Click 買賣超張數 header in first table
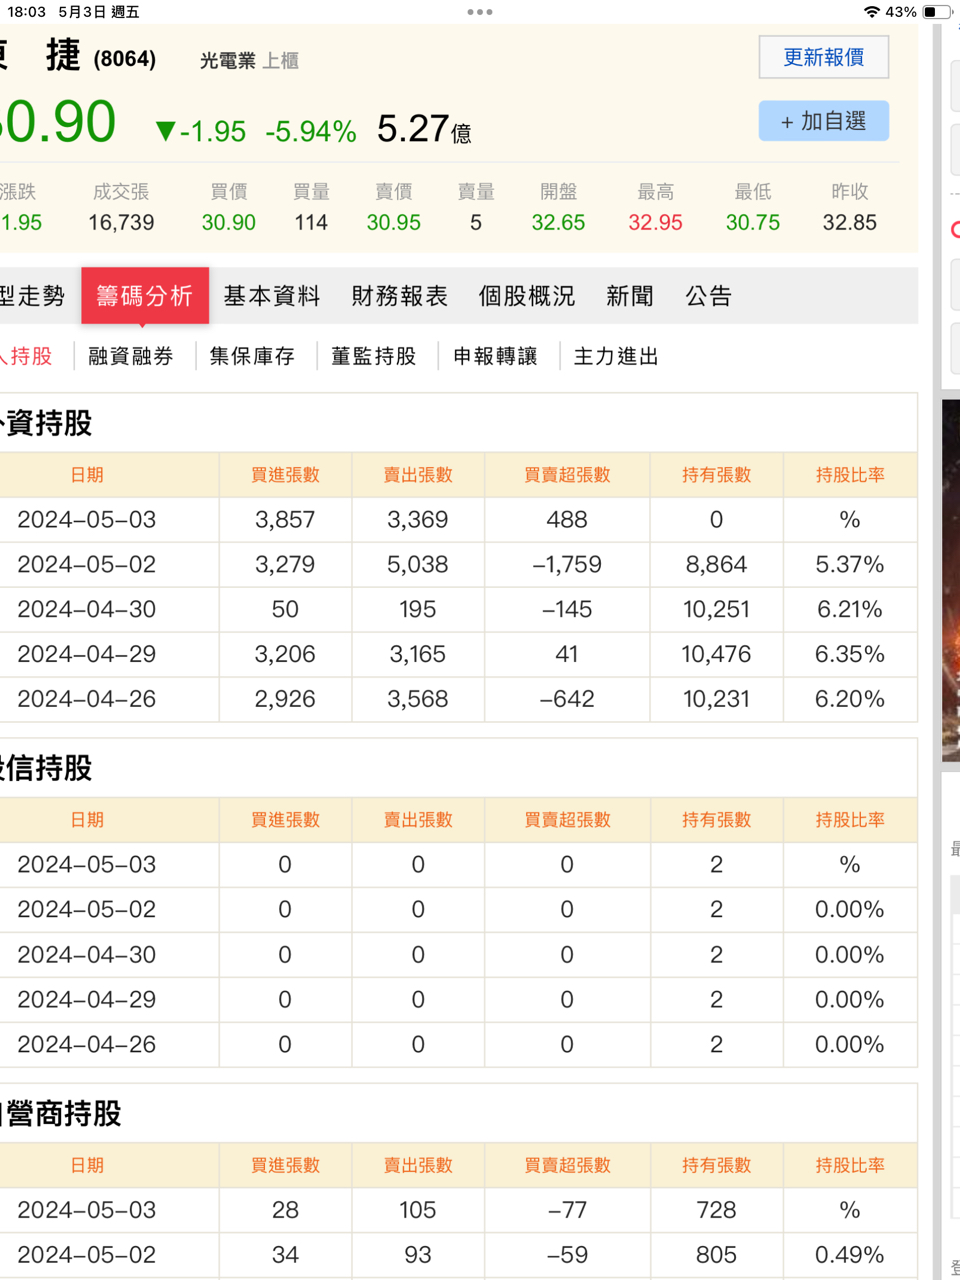This screenshot has height=1280, width=960. click(x=567, y=475)
